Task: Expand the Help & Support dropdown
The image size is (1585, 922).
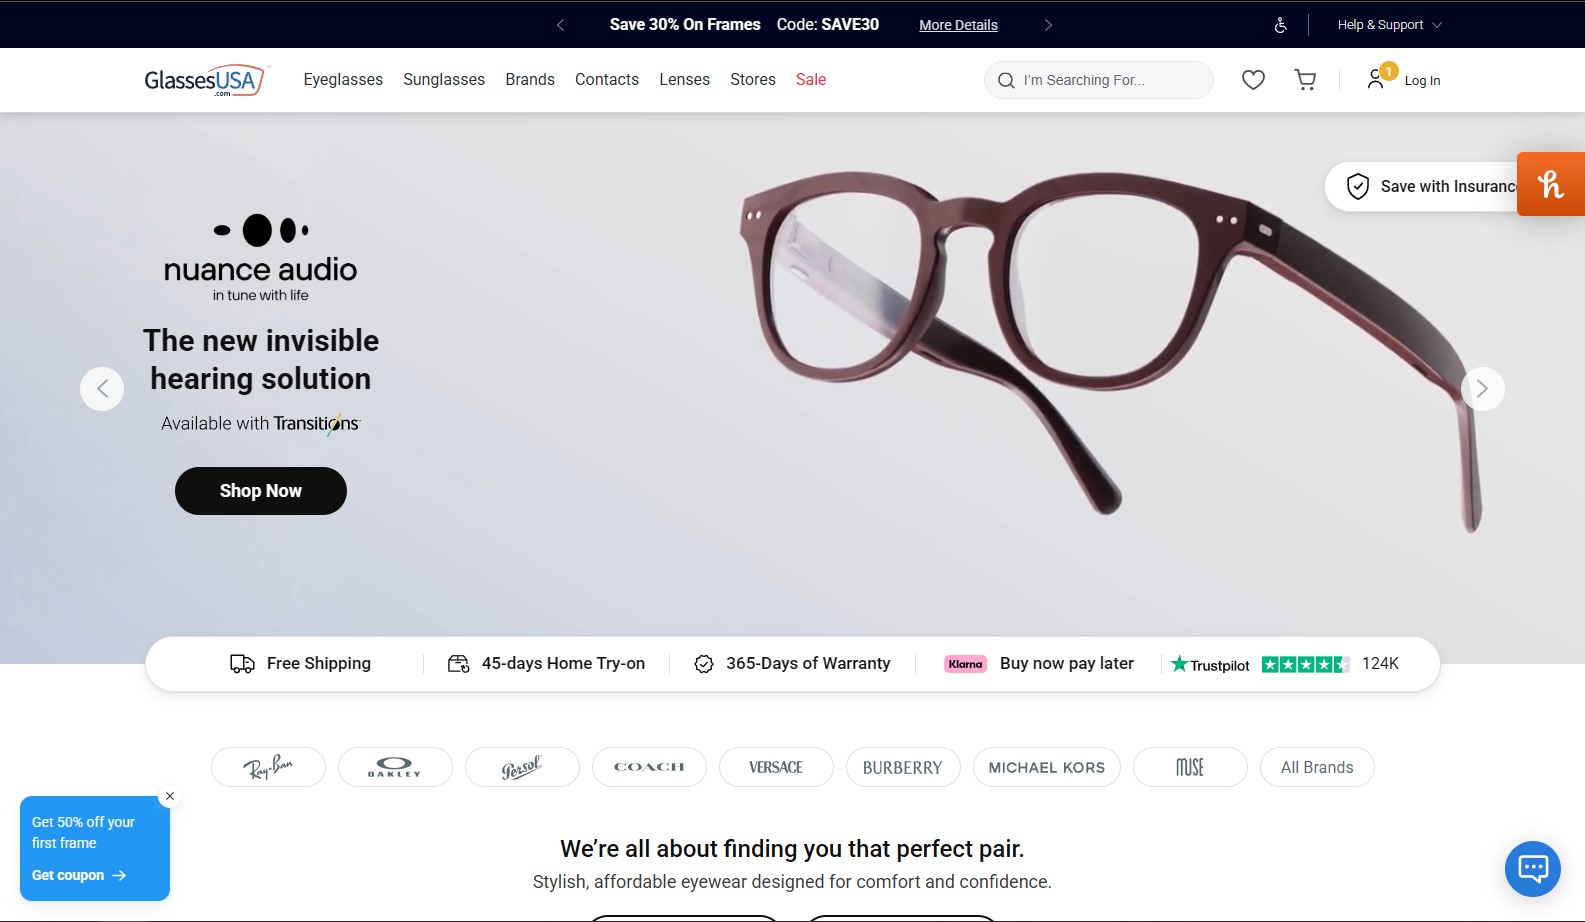Action: click(1389, 25)
